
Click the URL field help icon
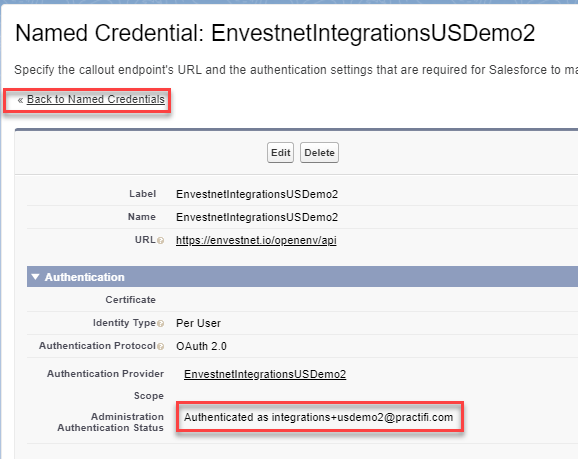(x=160, y=241)
